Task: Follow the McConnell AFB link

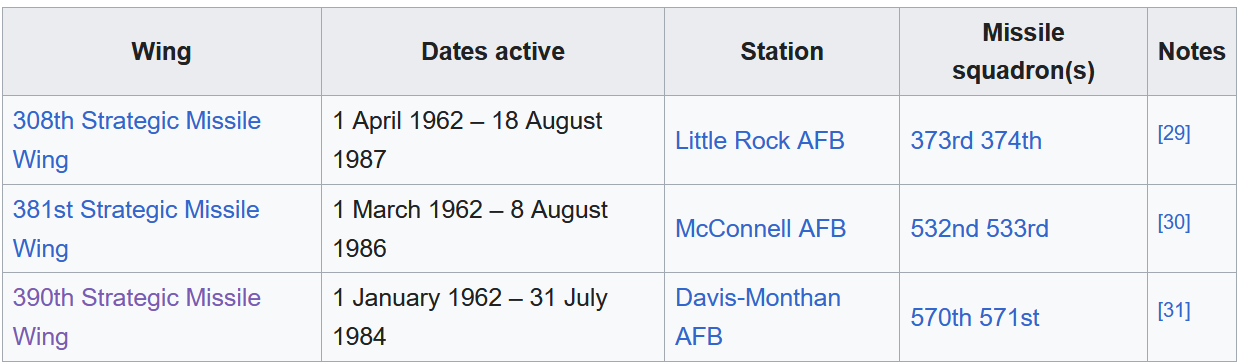Action: 761,229
